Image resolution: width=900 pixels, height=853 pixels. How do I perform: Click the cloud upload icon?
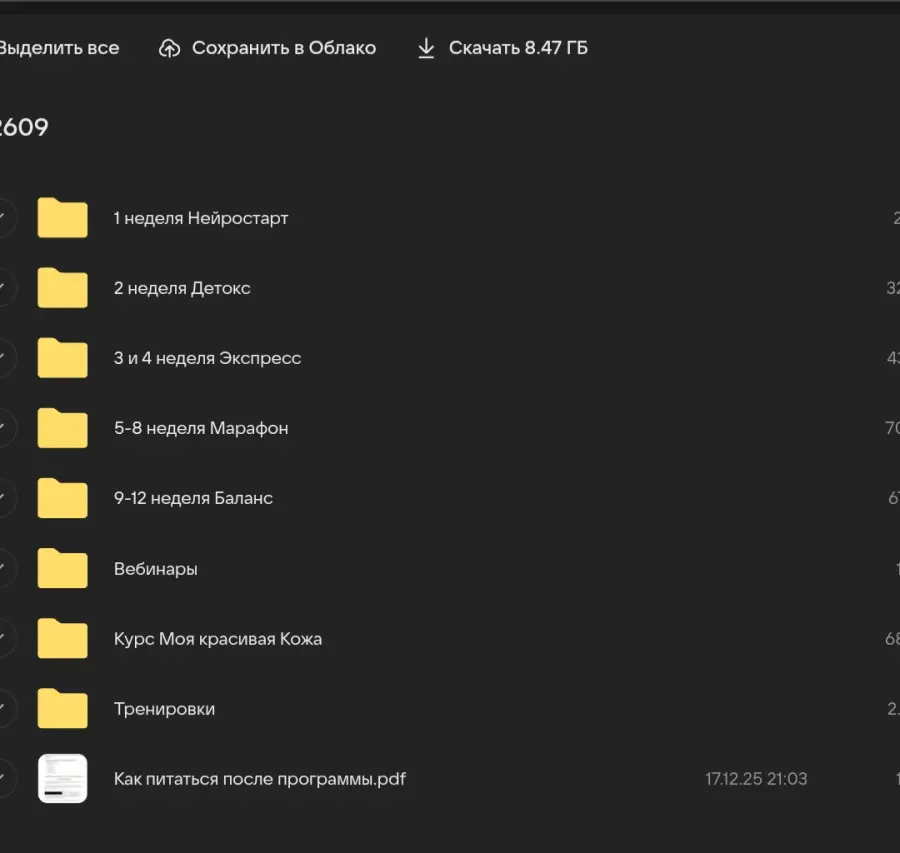pyautogui.click(x=170, y=48)
